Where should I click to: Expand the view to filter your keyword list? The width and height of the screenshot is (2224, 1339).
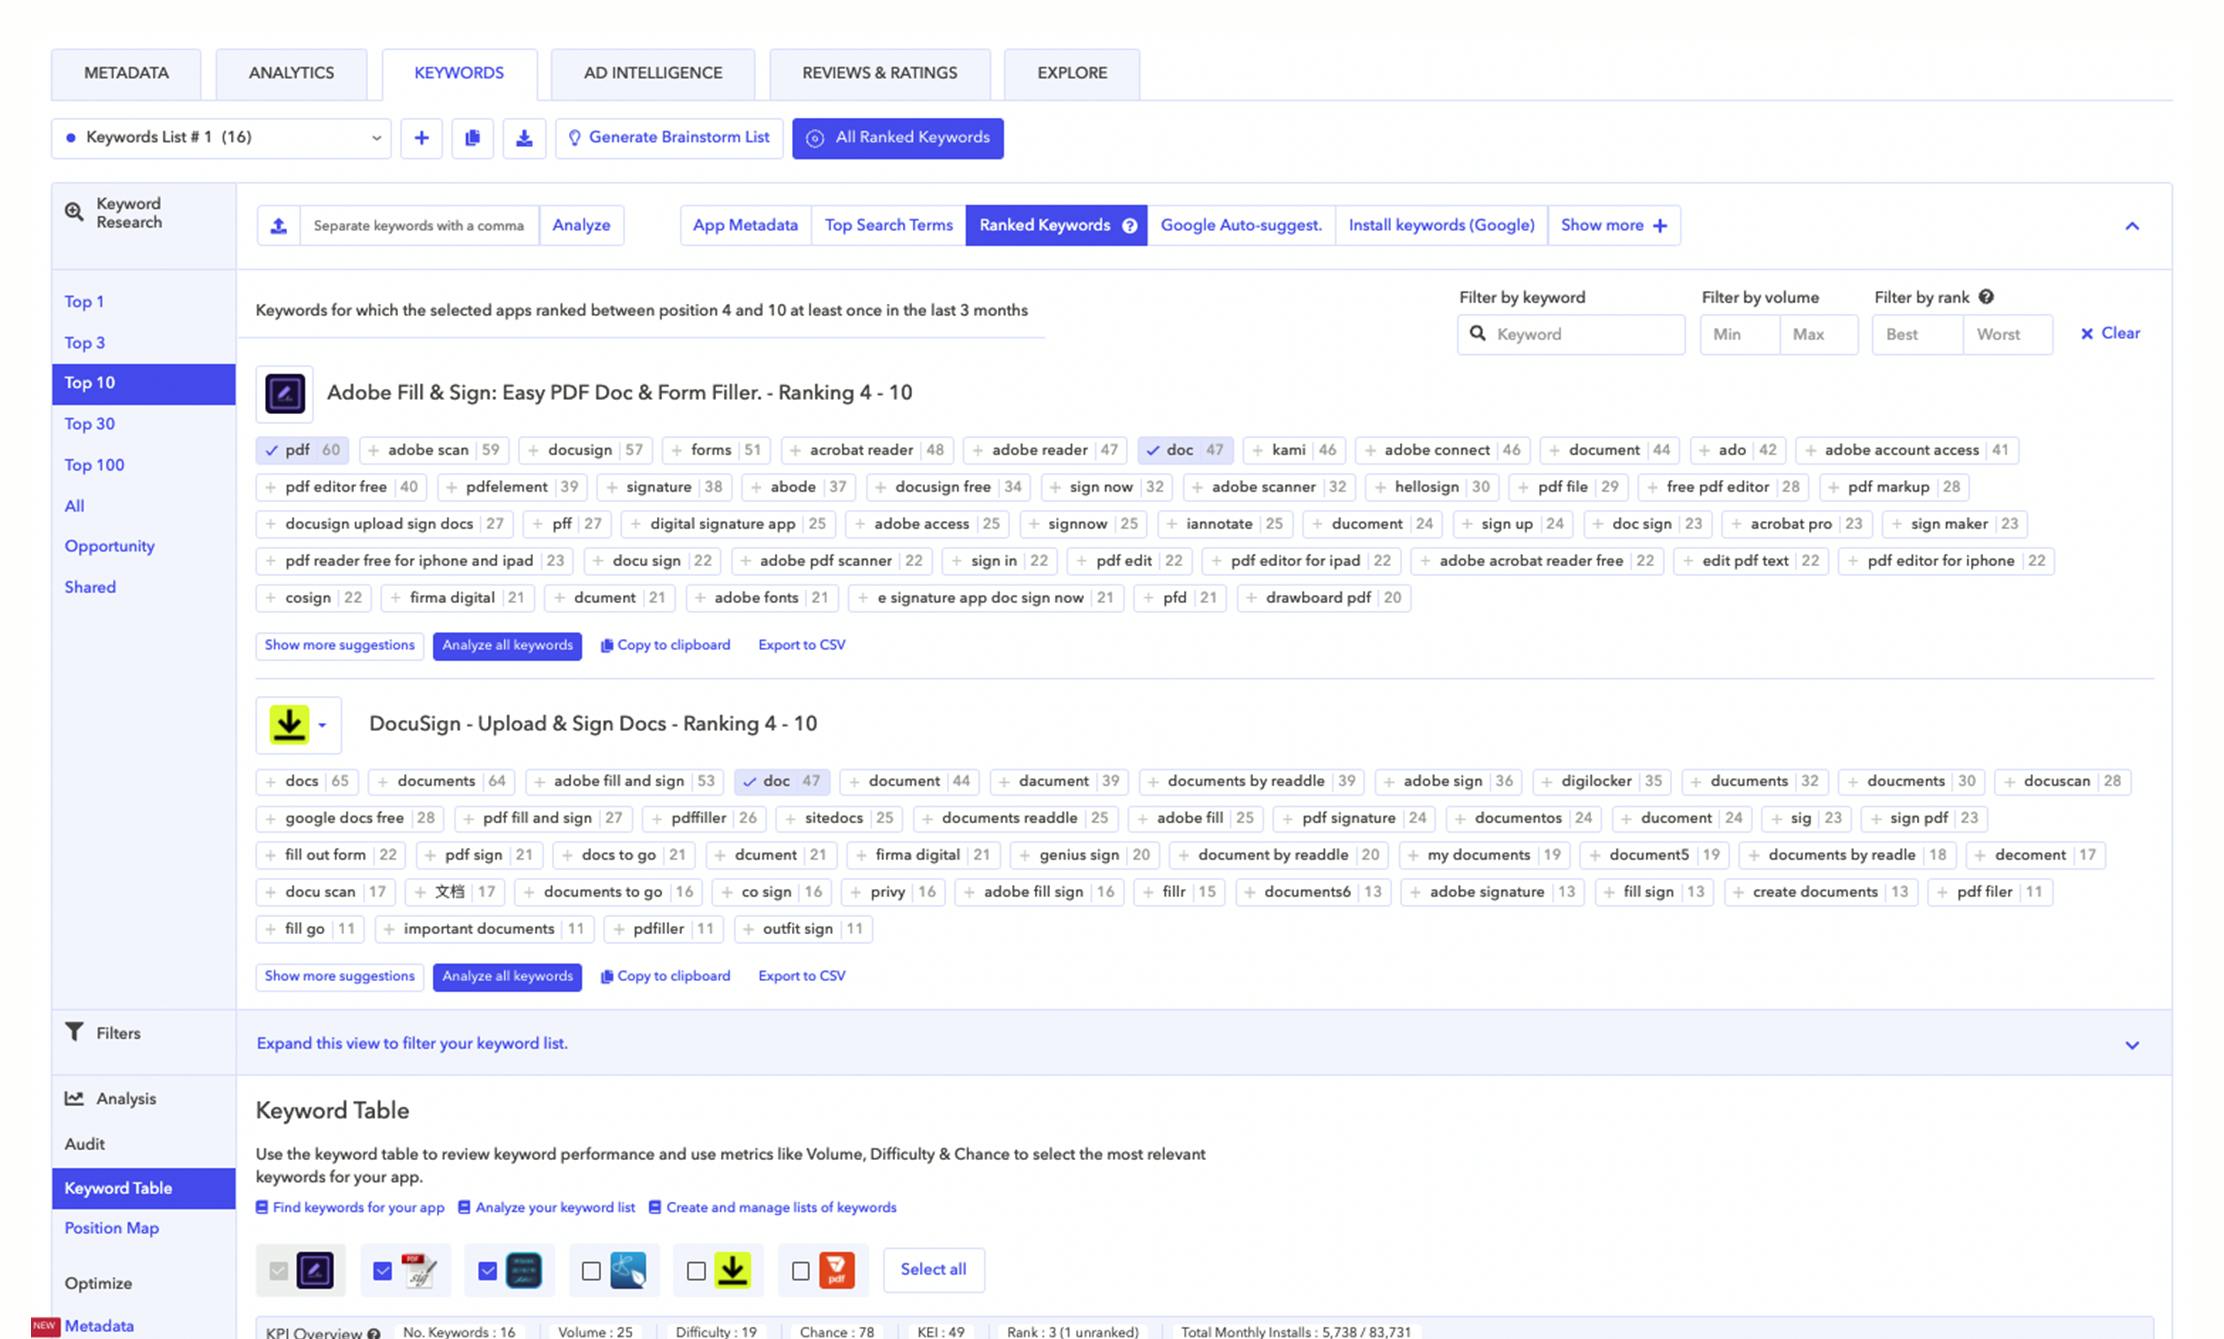[x=412, y=1043]
